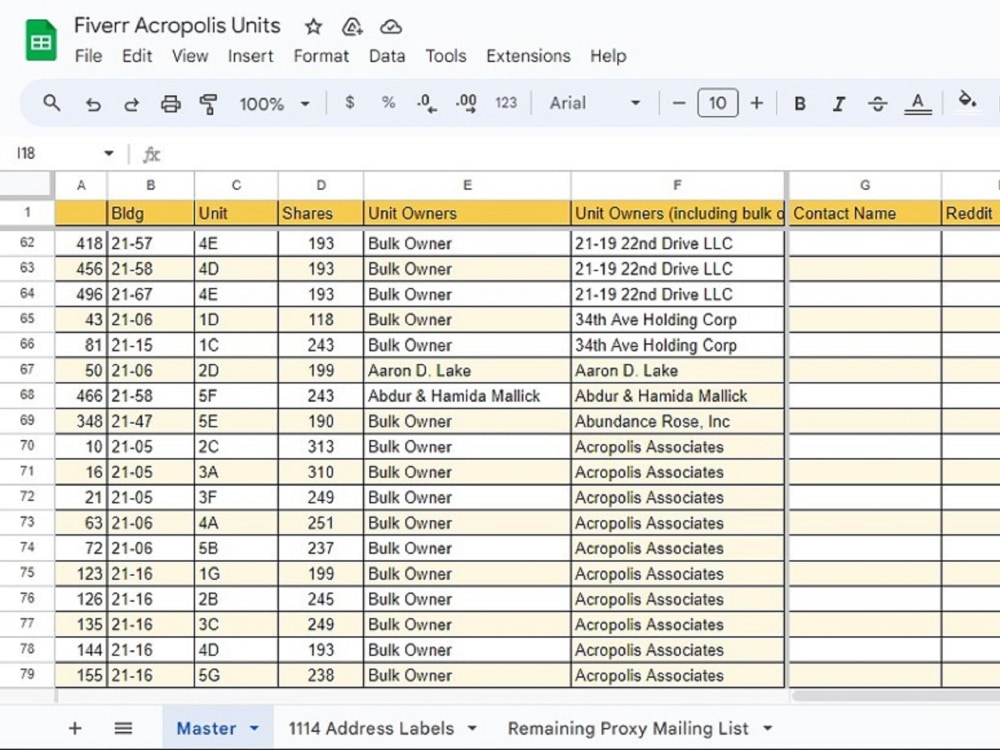
Task: Open the text color picker
Action: click(x=918, y=103)
